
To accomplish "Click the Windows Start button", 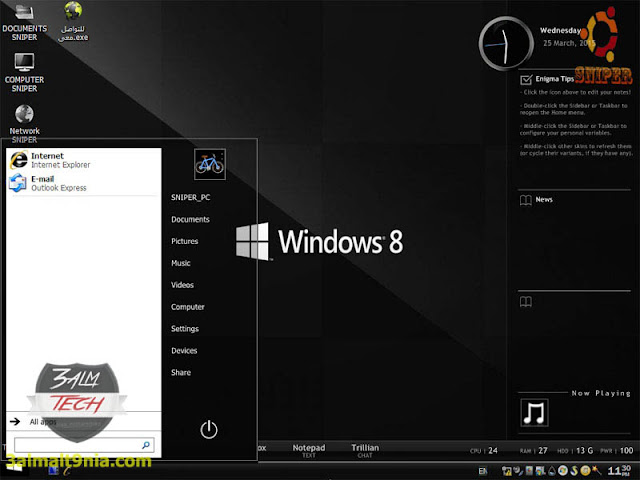I will pos(13,469).
